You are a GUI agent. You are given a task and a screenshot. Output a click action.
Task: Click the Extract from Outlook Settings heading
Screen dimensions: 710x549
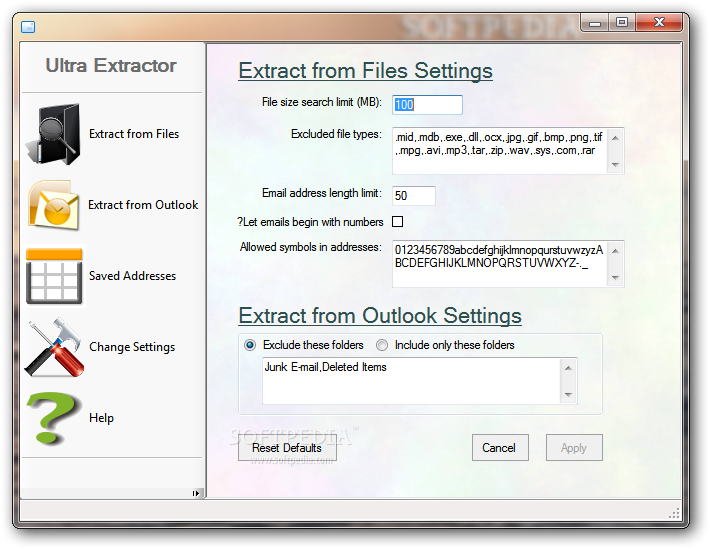[380, 316]
